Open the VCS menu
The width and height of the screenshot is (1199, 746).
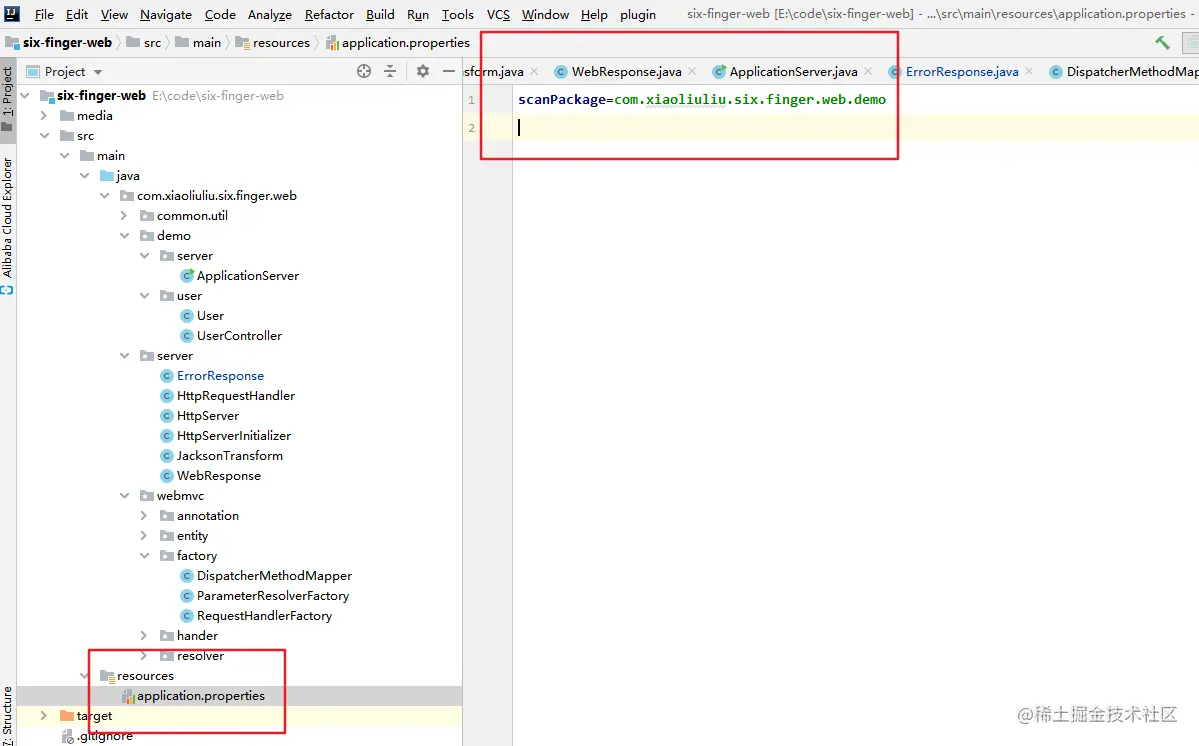pos(498,15)
